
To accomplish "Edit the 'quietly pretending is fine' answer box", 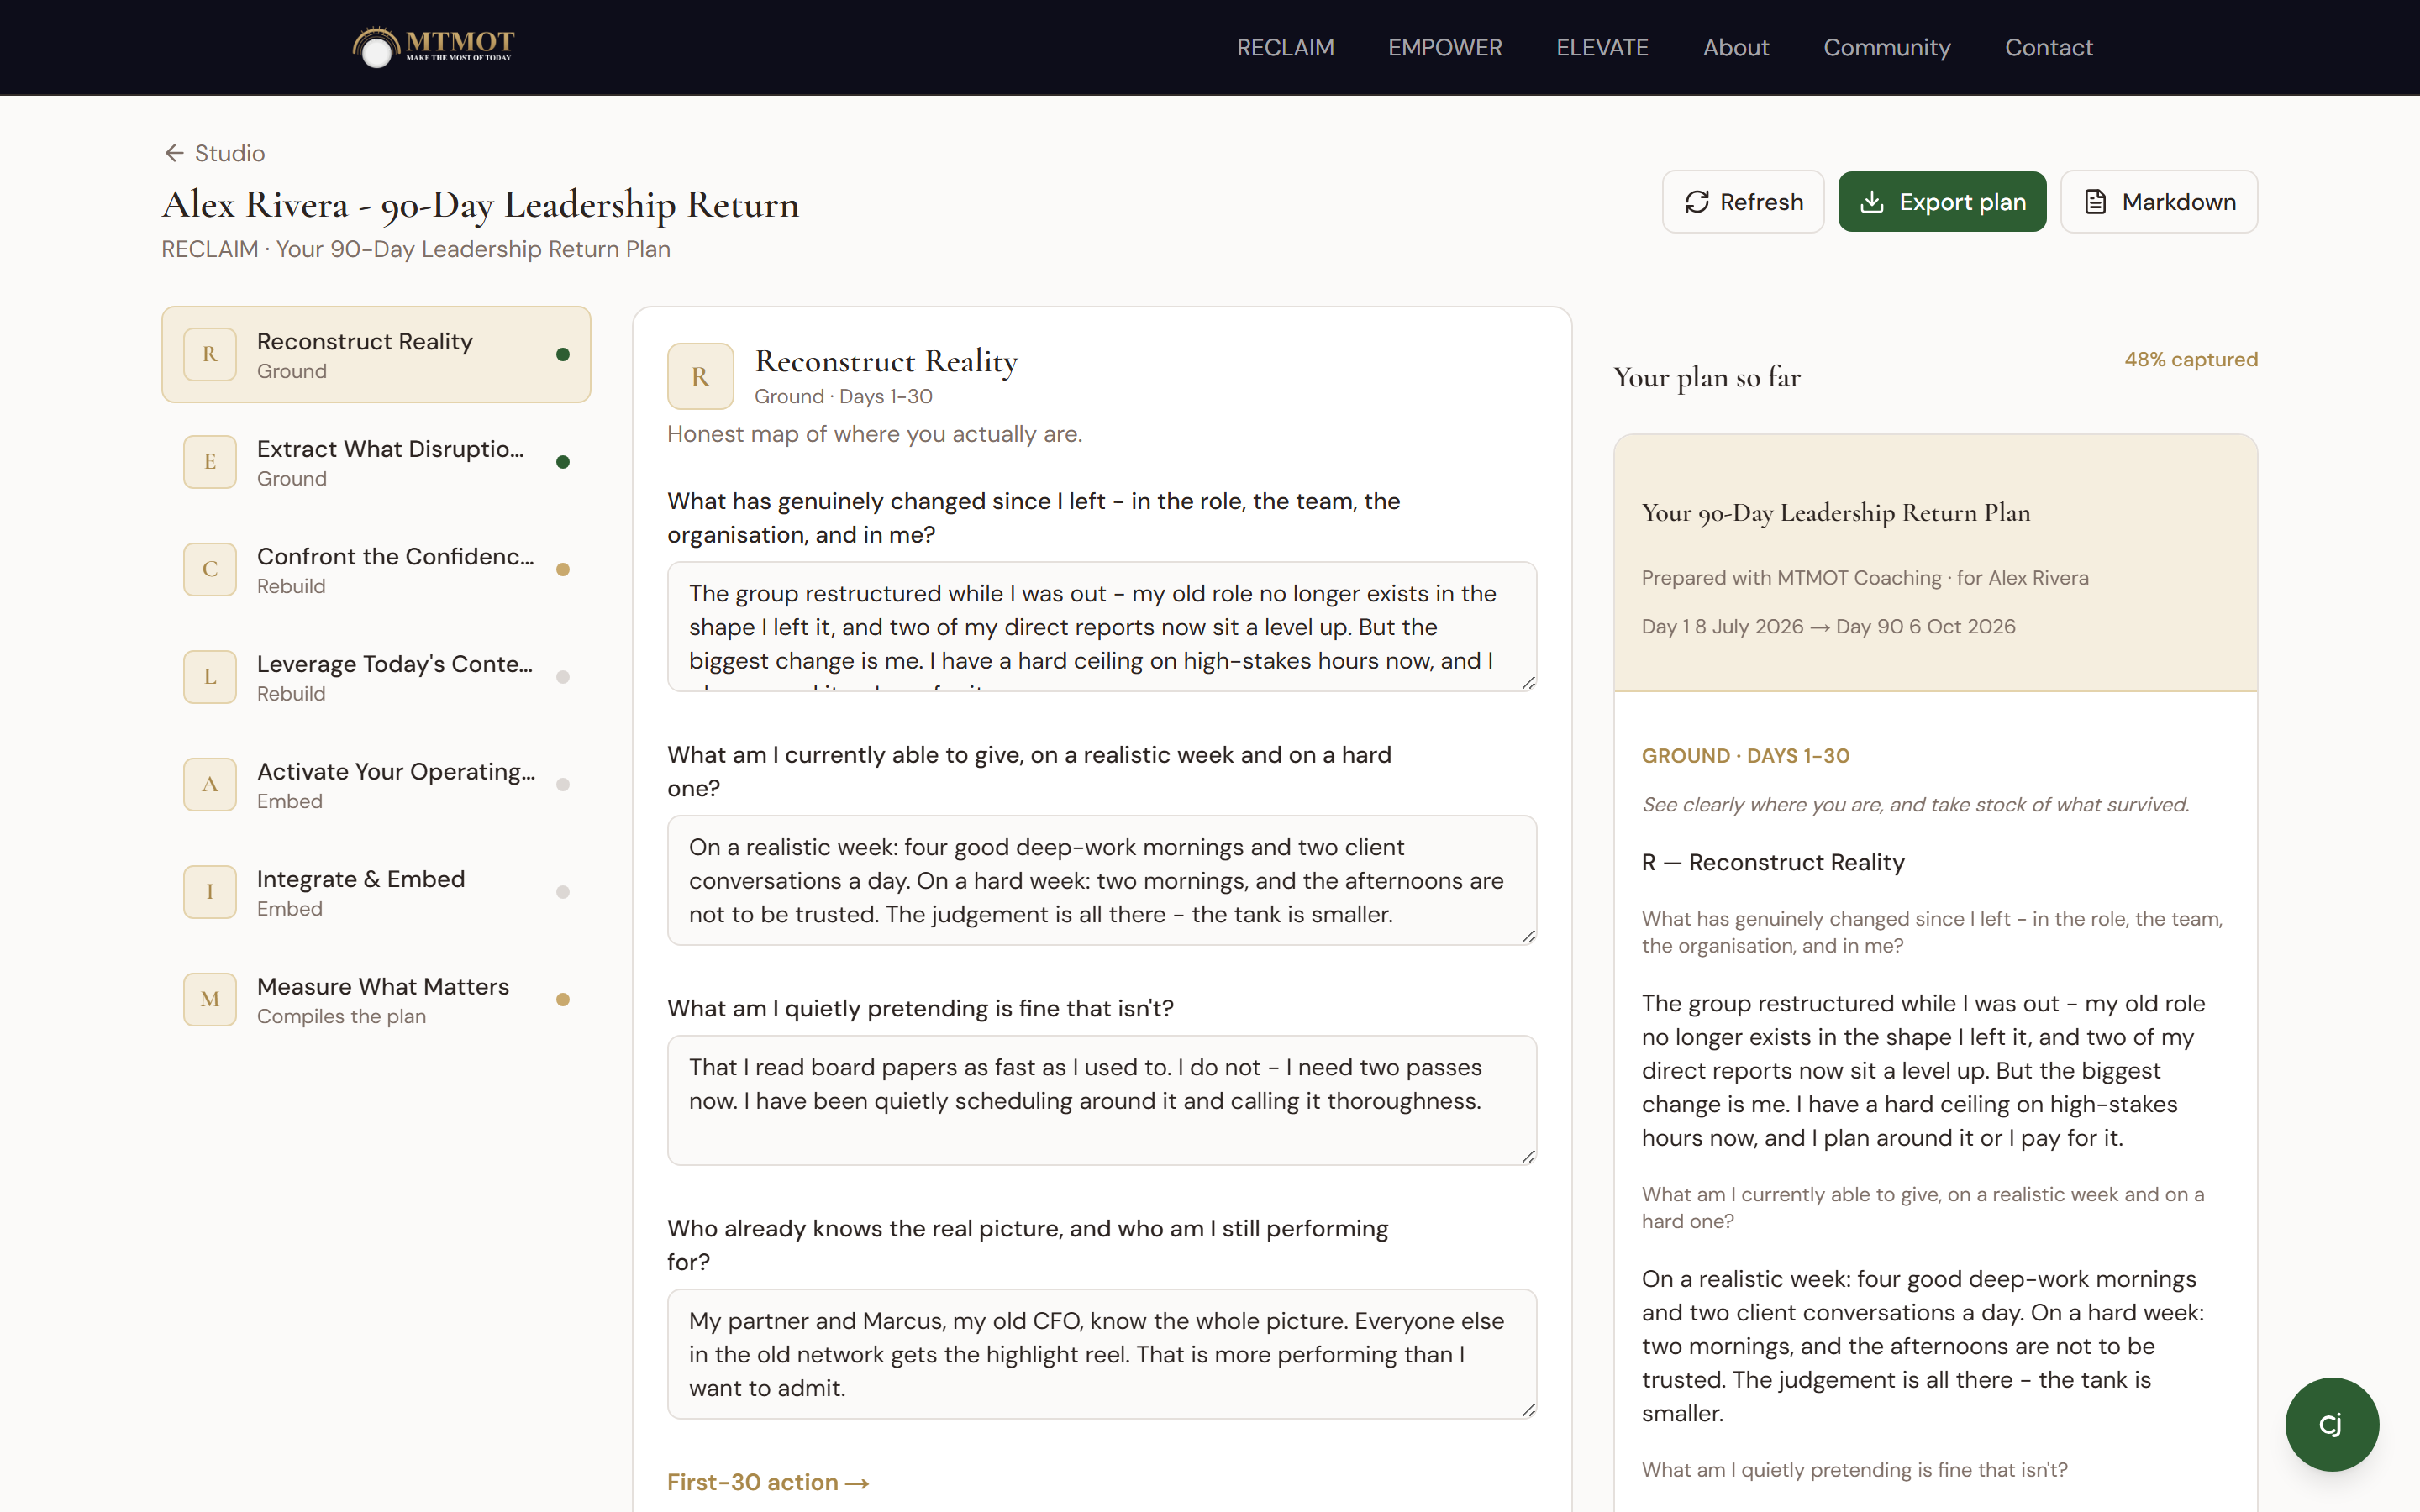I will pos(1101,1100).
